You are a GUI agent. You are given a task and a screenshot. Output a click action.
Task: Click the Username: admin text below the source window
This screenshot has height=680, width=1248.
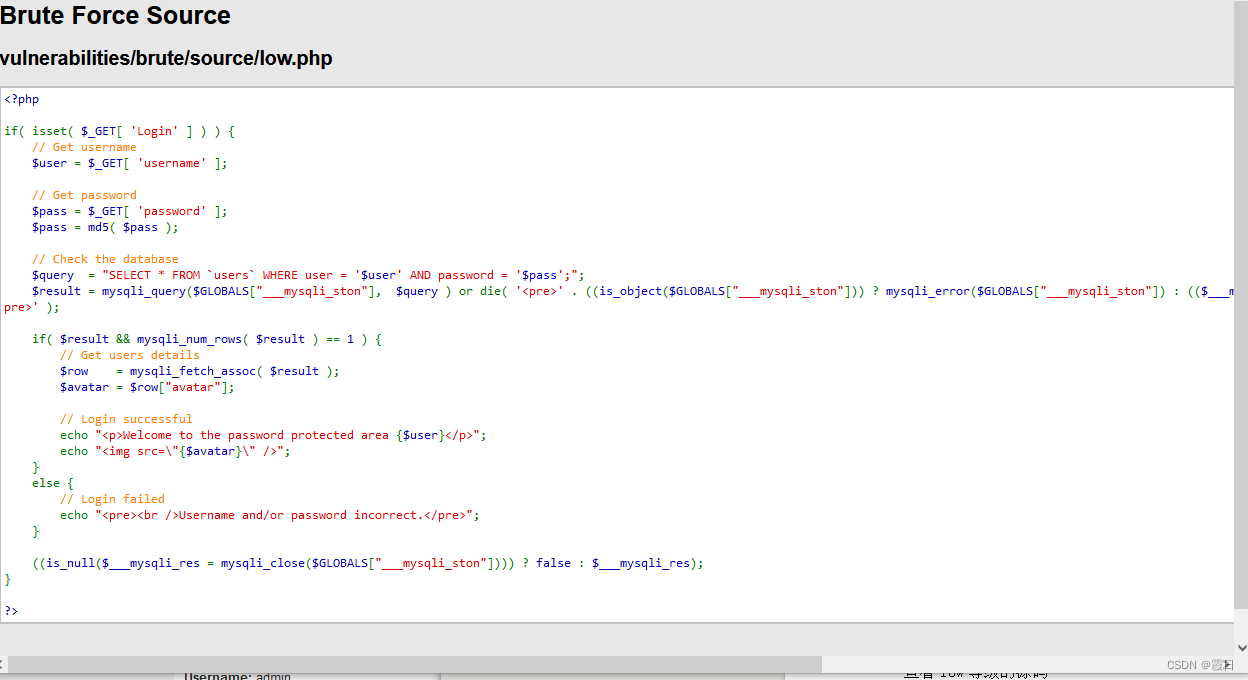tap(237, 677)
